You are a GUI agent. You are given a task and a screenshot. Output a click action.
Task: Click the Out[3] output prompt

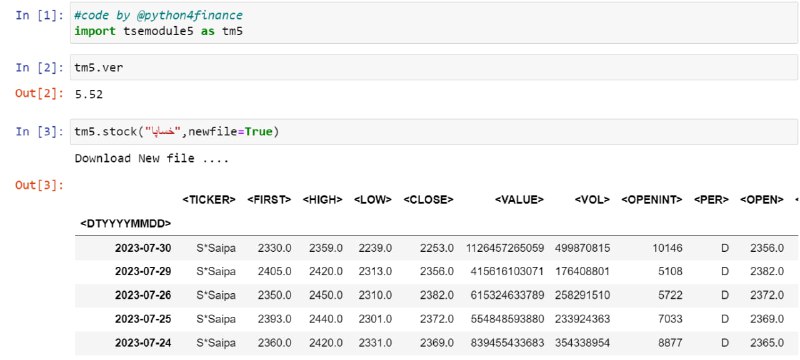coord(39,185)
